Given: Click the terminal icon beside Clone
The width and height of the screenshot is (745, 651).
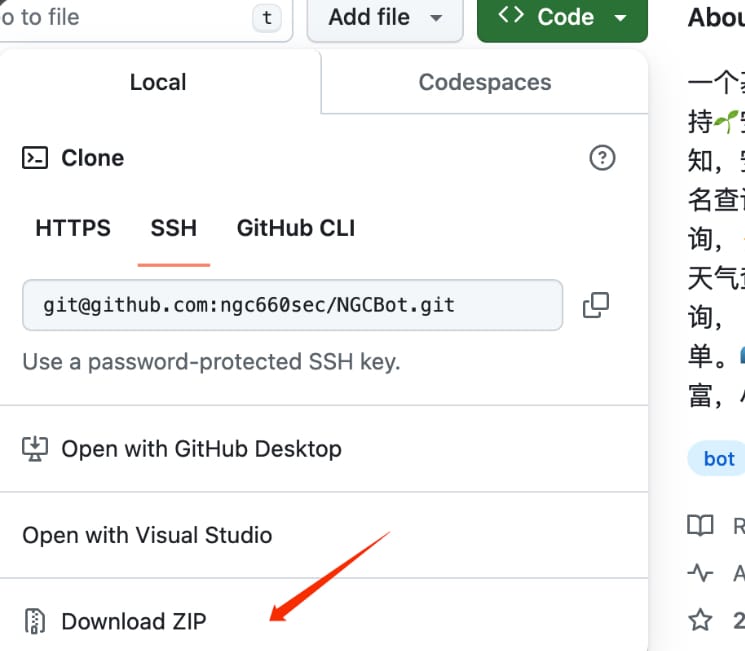Looking at the screenshot, I should pos(35,158).
